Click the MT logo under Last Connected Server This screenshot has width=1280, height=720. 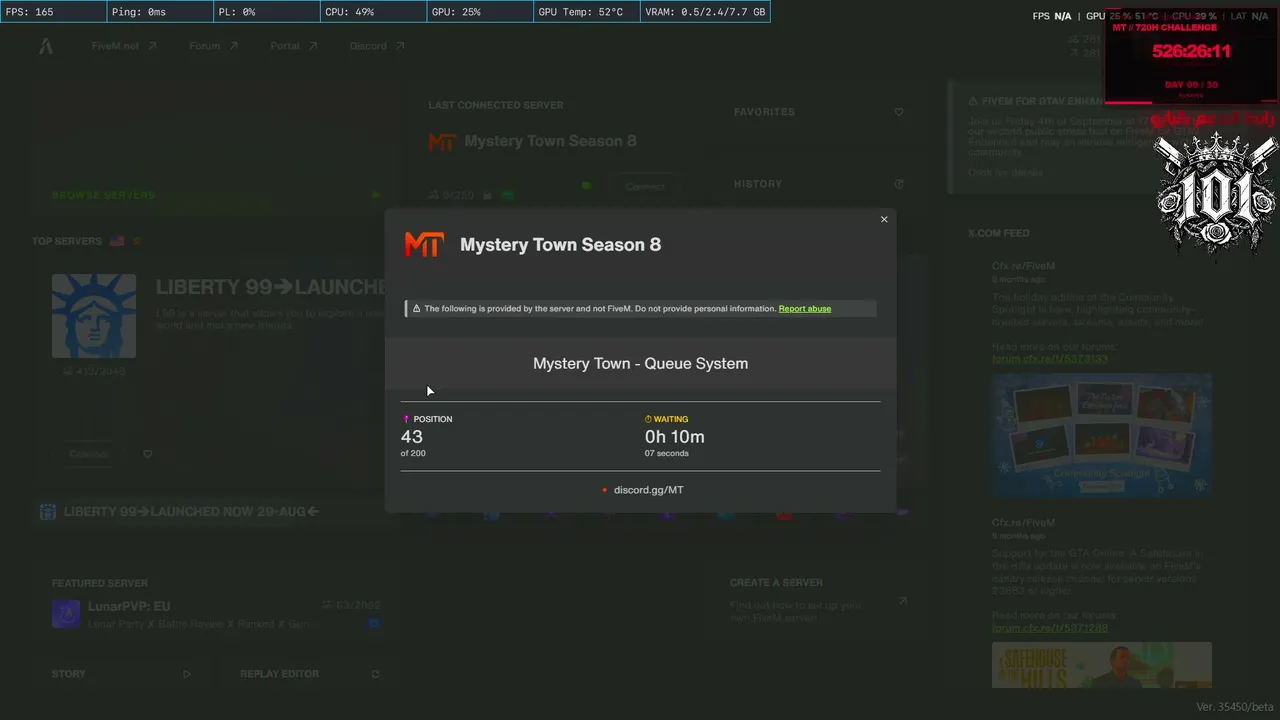(x=442, y=142)
